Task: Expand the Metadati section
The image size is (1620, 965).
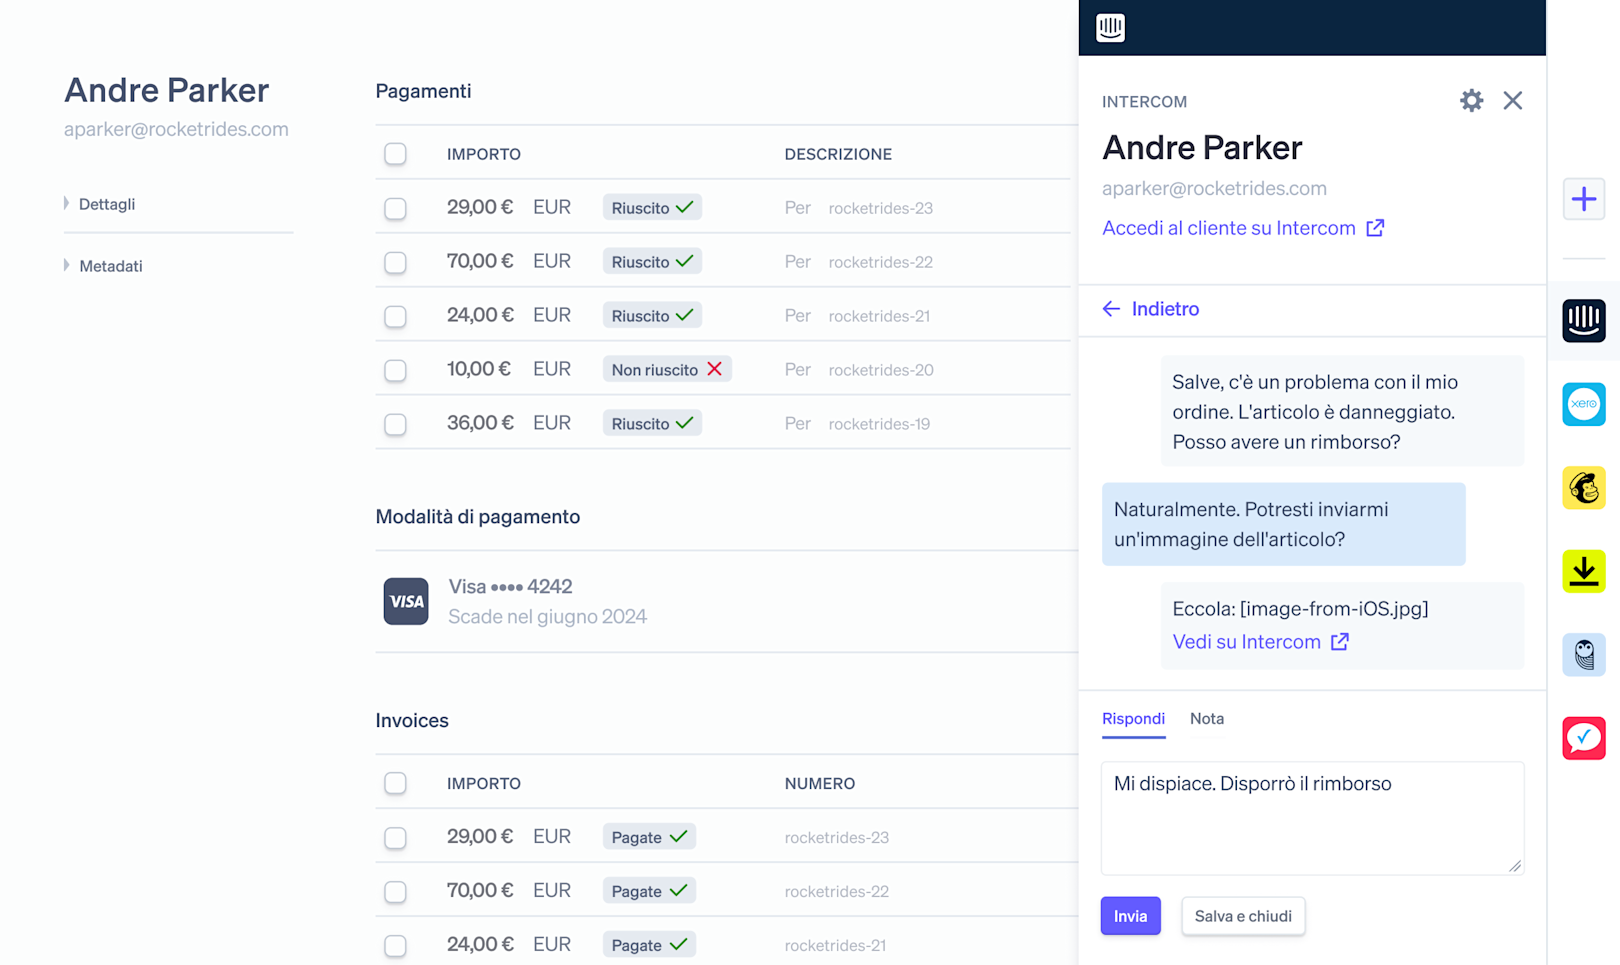Action: click(x=103, y=266)
